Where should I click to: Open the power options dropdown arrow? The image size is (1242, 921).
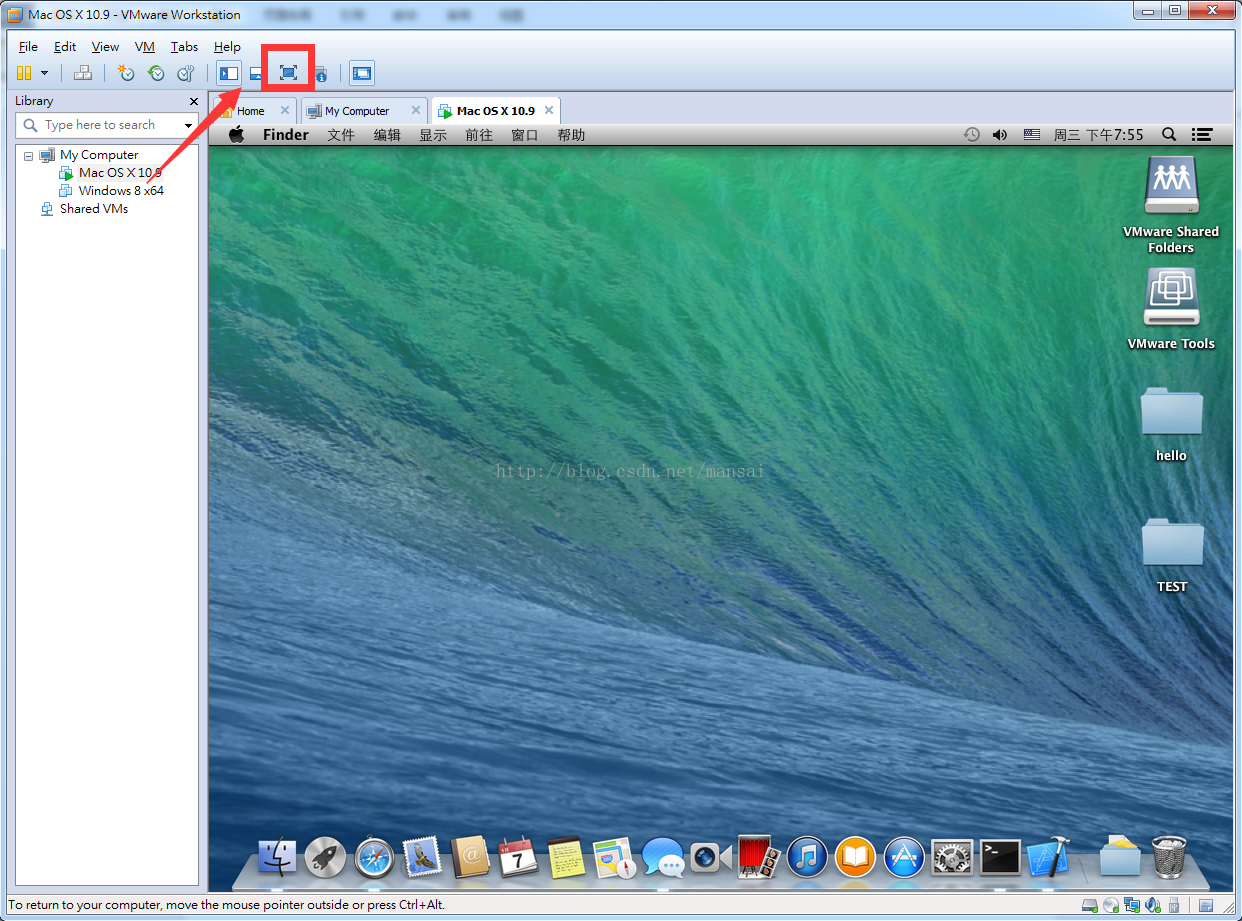44,73
